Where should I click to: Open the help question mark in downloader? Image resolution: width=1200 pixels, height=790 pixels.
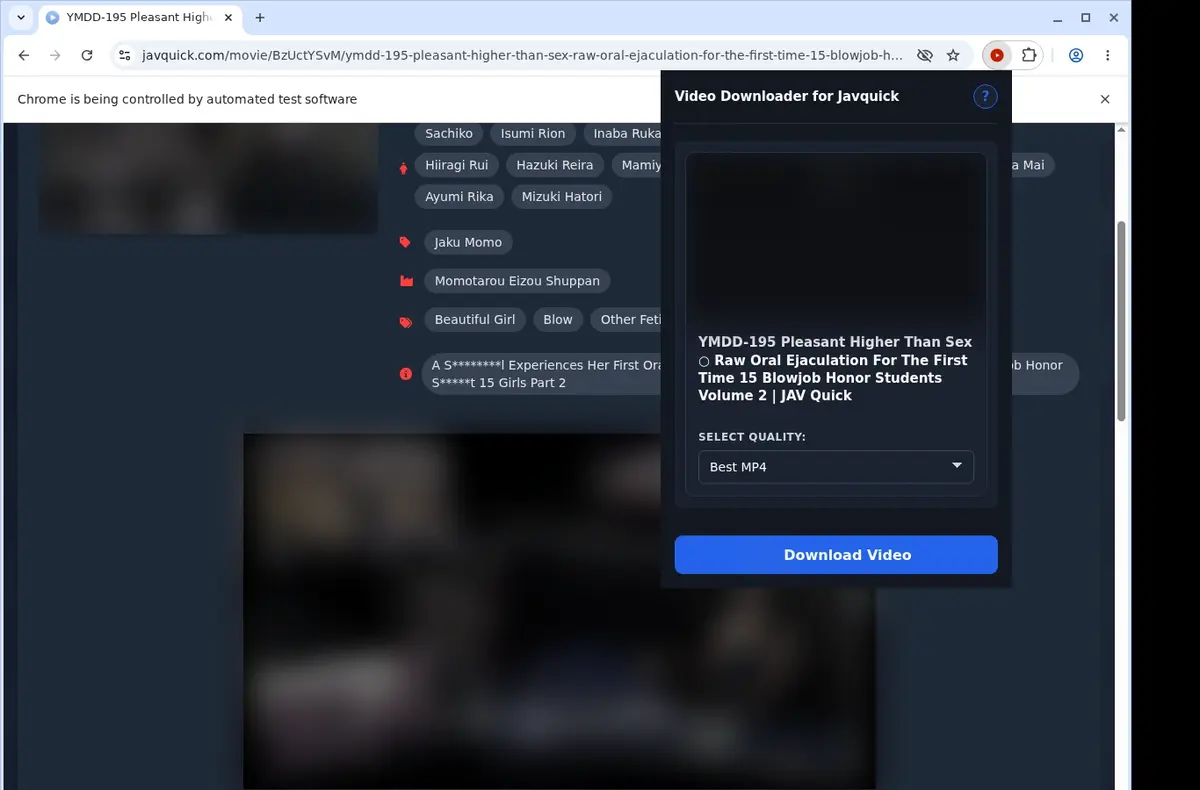985,96
